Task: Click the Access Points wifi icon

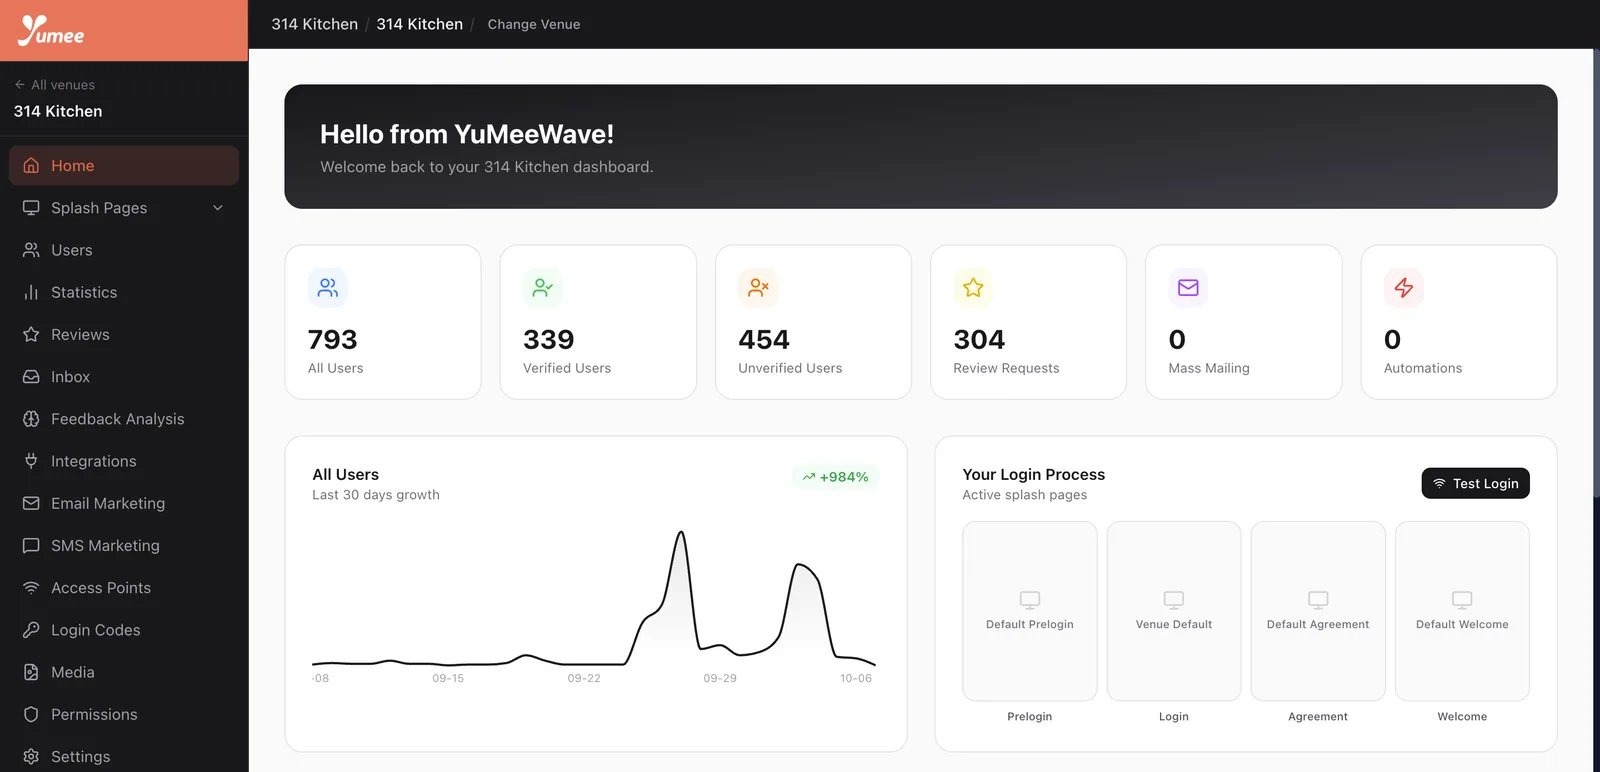Action: coord(31,588)
